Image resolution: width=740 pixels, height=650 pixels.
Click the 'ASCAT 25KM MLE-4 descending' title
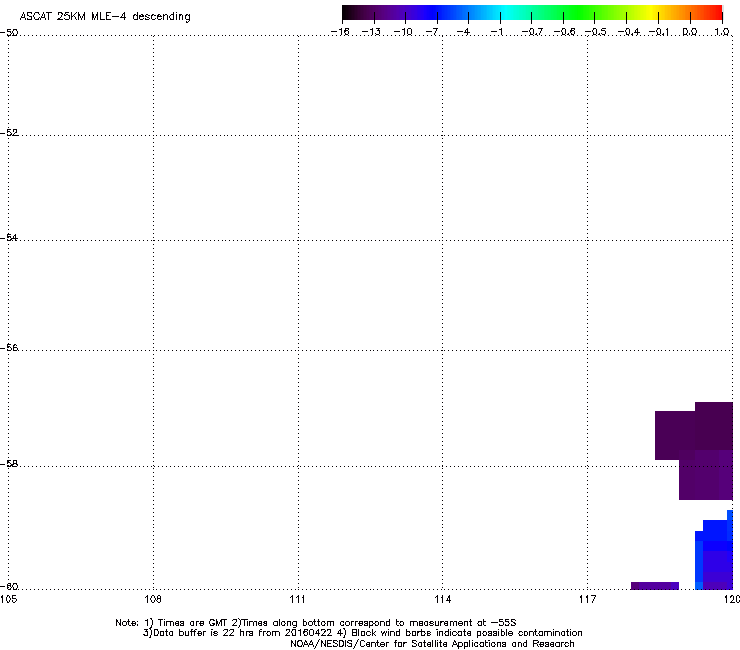point(105,17)
